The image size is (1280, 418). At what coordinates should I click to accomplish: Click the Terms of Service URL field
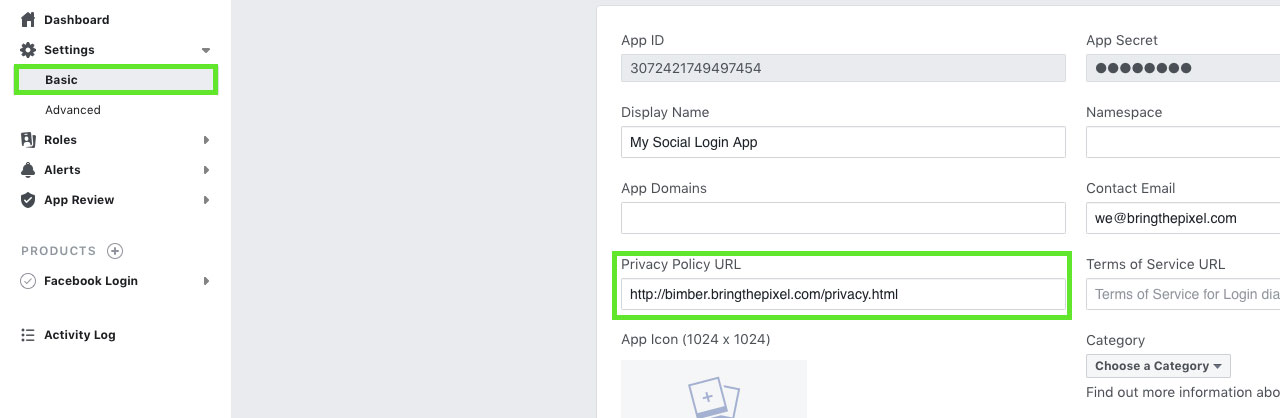tap(1183, 294)
